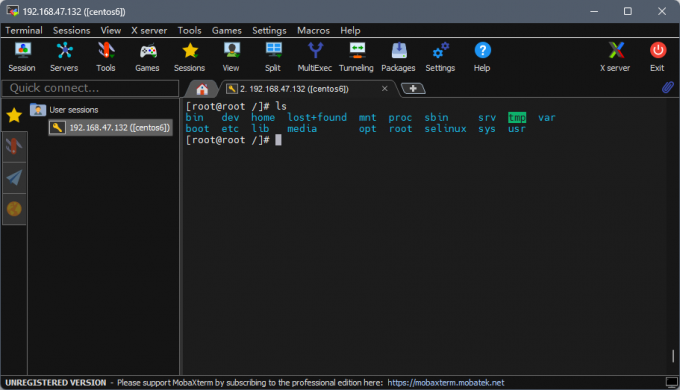Open the Tunneling tool
The height and width of the screenshot is (390, 680).
pos(356,57)
